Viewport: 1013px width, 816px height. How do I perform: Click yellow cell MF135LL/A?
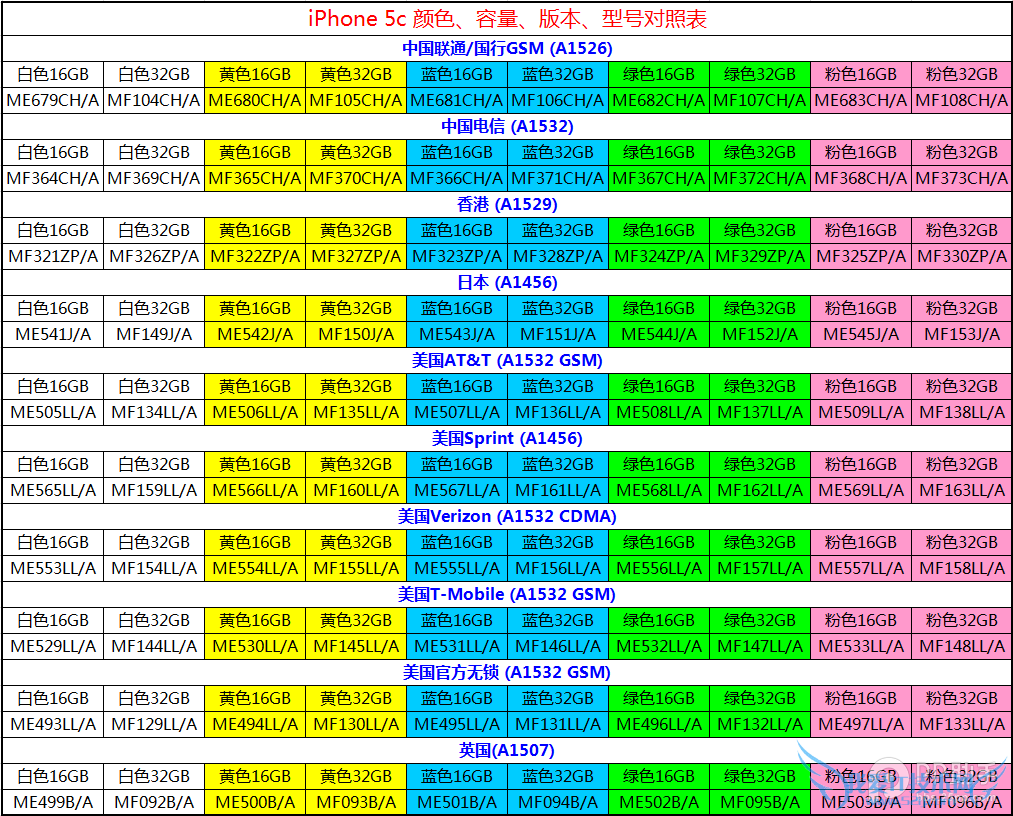(356, 412)
